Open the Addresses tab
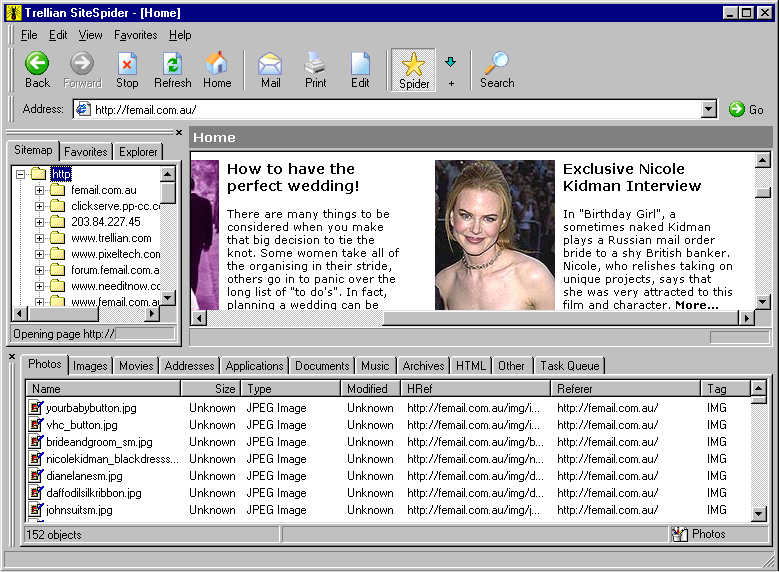This screenshot has width=779, height=572. click(x=189, y=366)
